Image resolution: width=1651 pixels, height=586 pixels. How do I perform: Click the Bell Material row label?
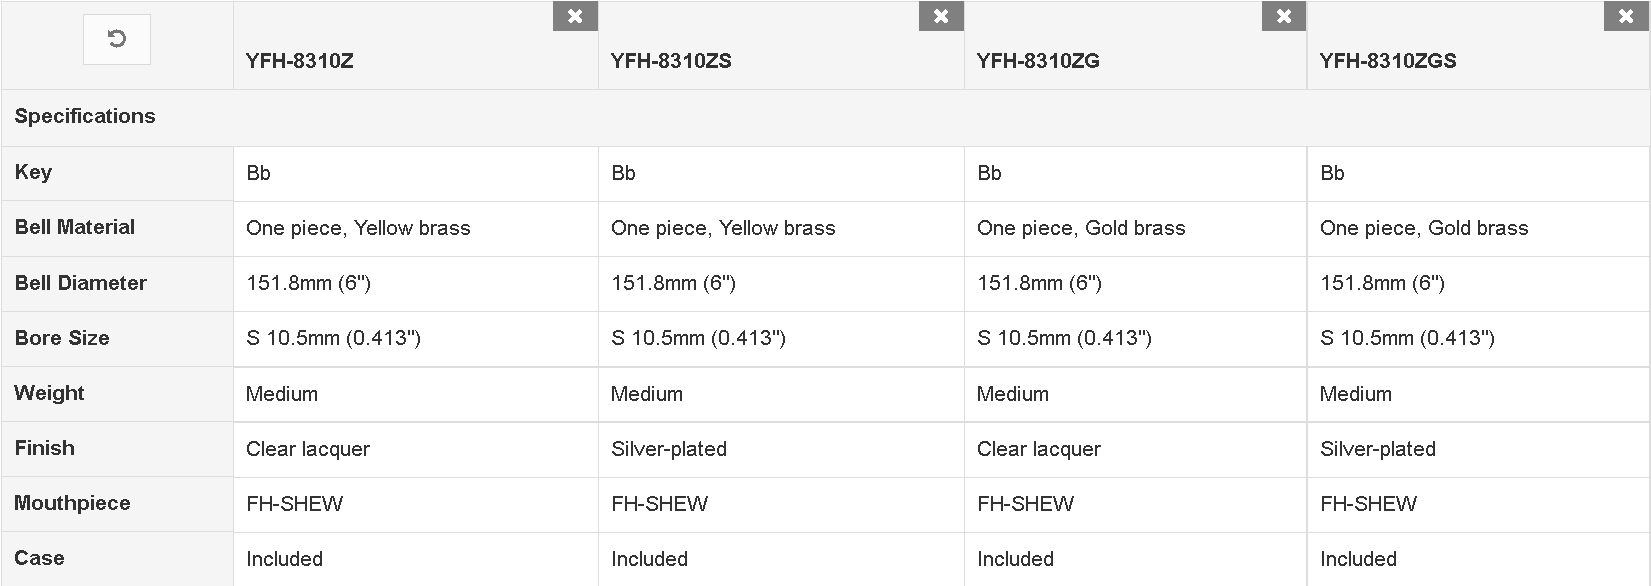[75, 227]
